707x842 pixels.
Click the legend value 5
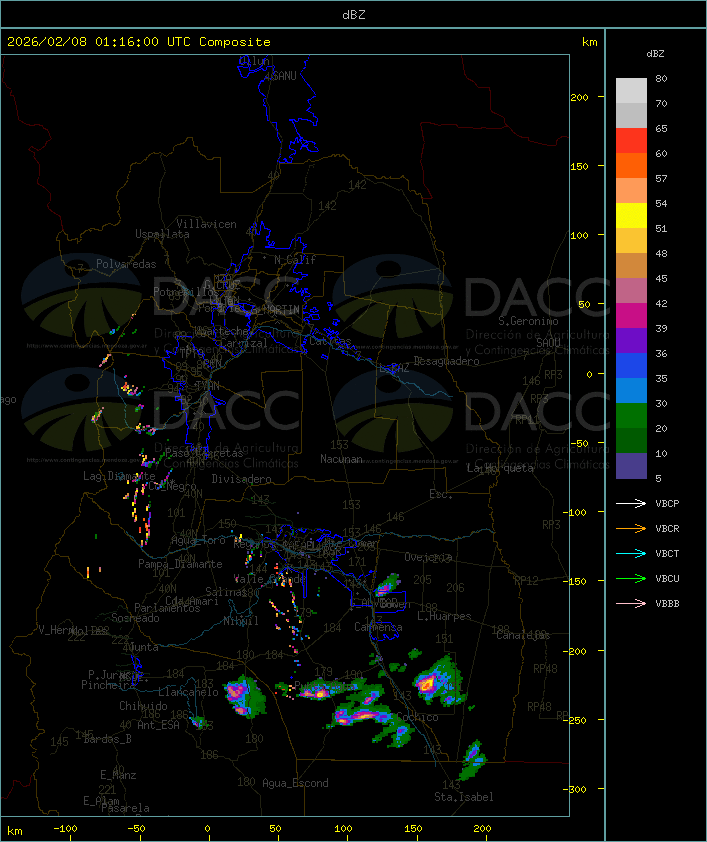(x=658, y=478)
